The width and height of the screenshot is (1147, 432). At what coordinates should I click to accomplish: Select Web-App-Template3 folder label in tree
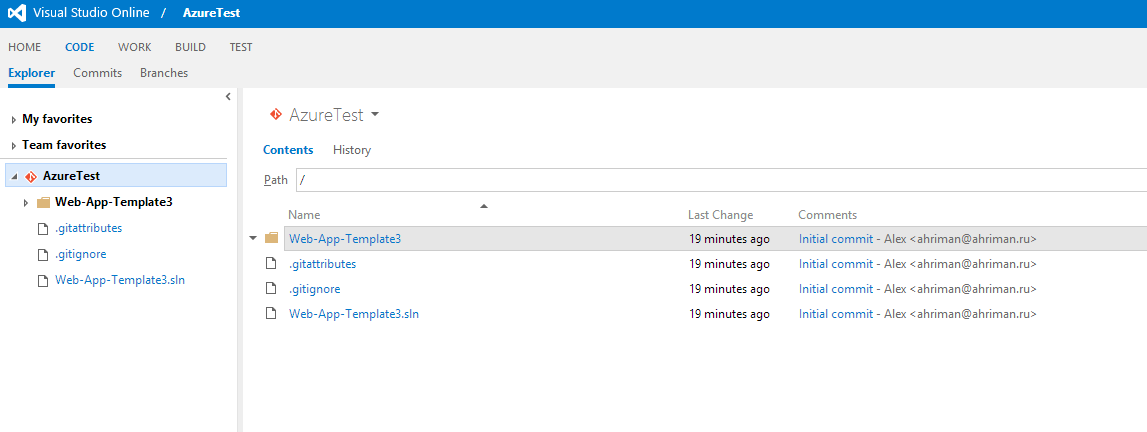click(113, 202)
